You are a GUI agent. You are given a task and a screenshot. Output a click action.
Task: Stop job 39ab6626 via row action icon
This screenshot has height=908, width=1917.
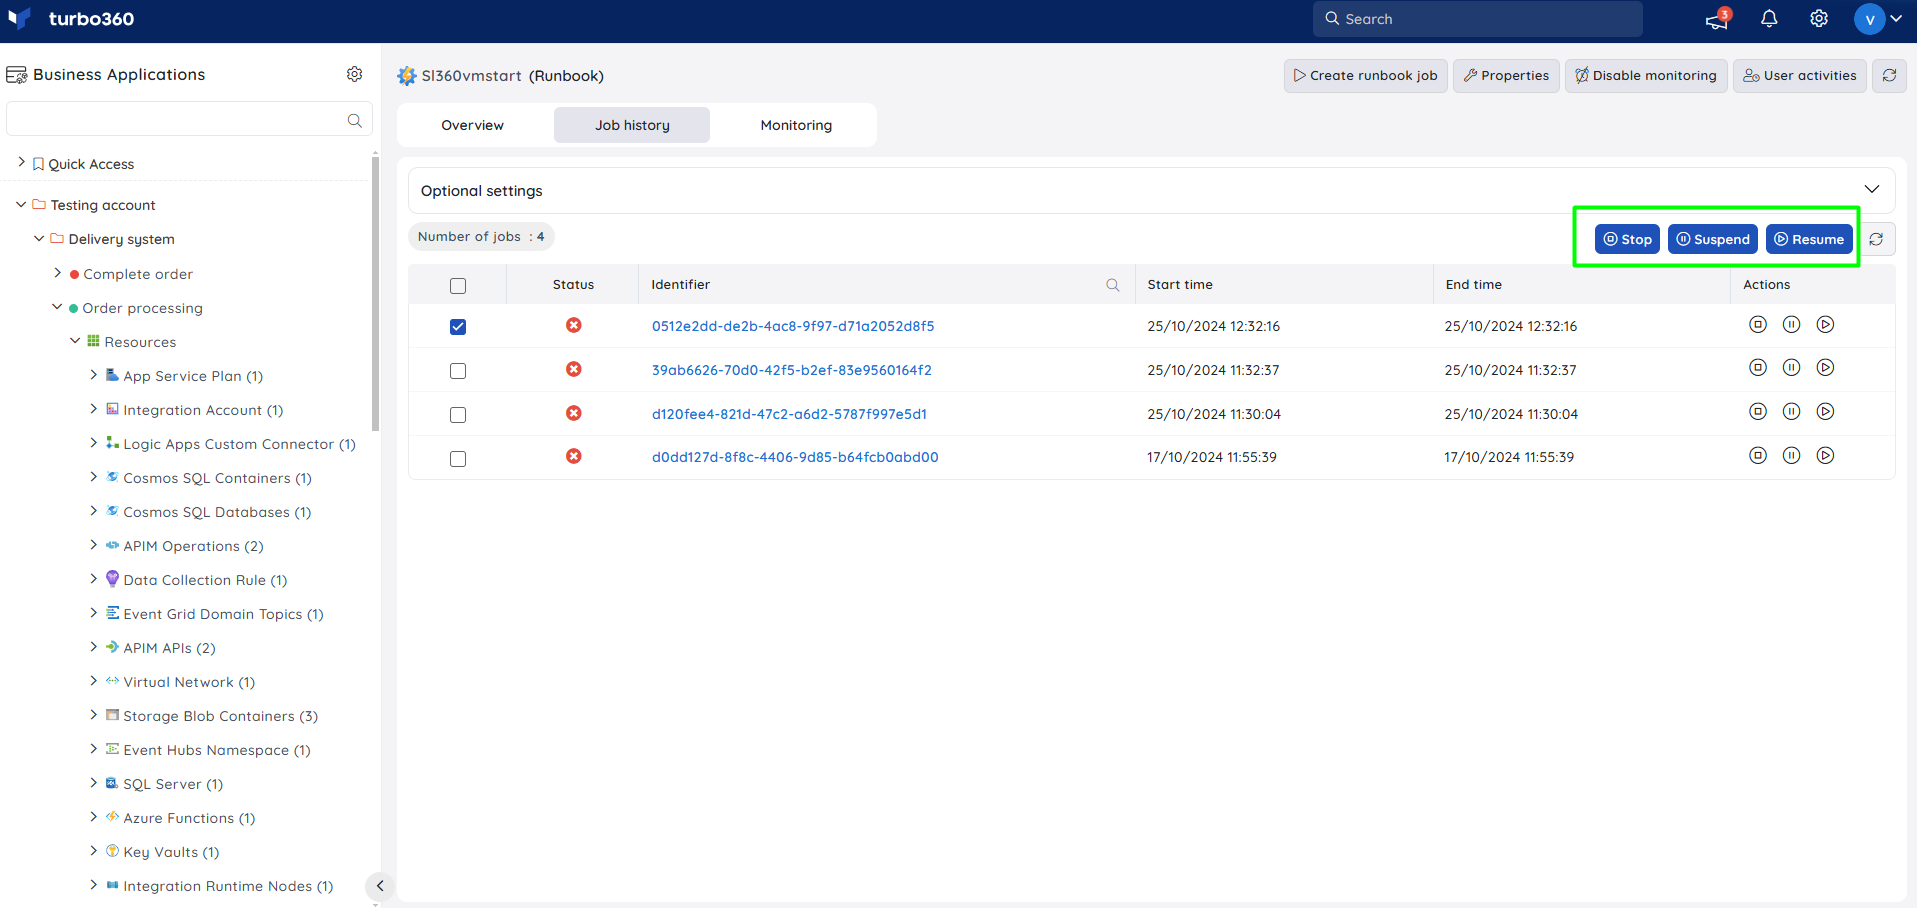click(x=1758, y=368)
